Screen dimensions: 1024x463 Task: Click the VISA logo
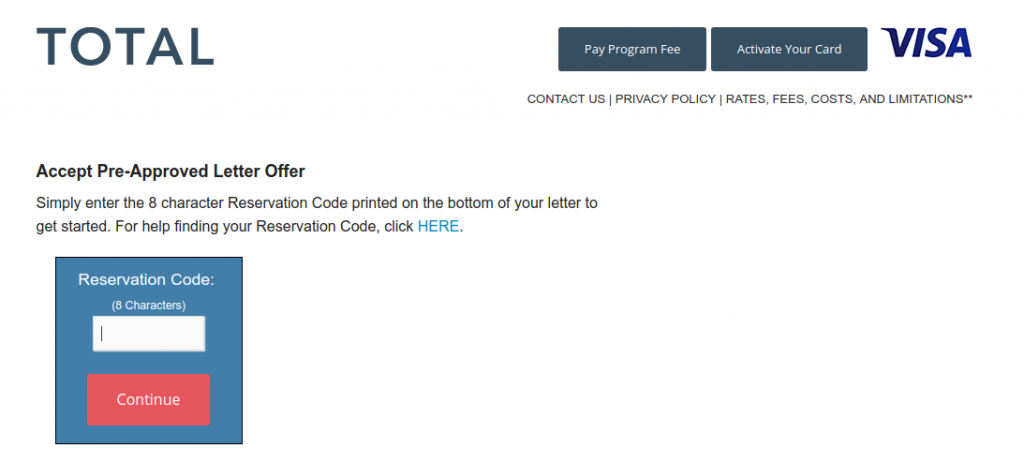926,43
